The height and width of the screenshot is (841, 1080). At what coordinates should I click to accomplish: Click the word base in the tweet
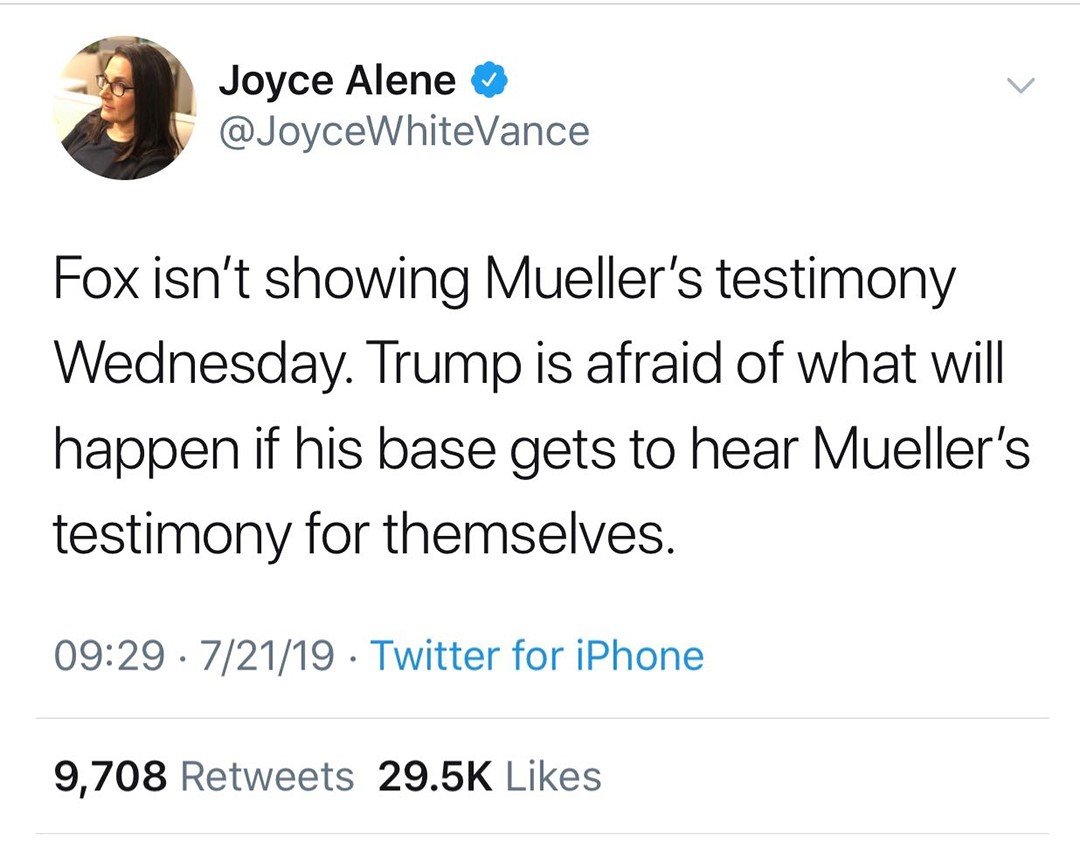click(x=453, y=452)
